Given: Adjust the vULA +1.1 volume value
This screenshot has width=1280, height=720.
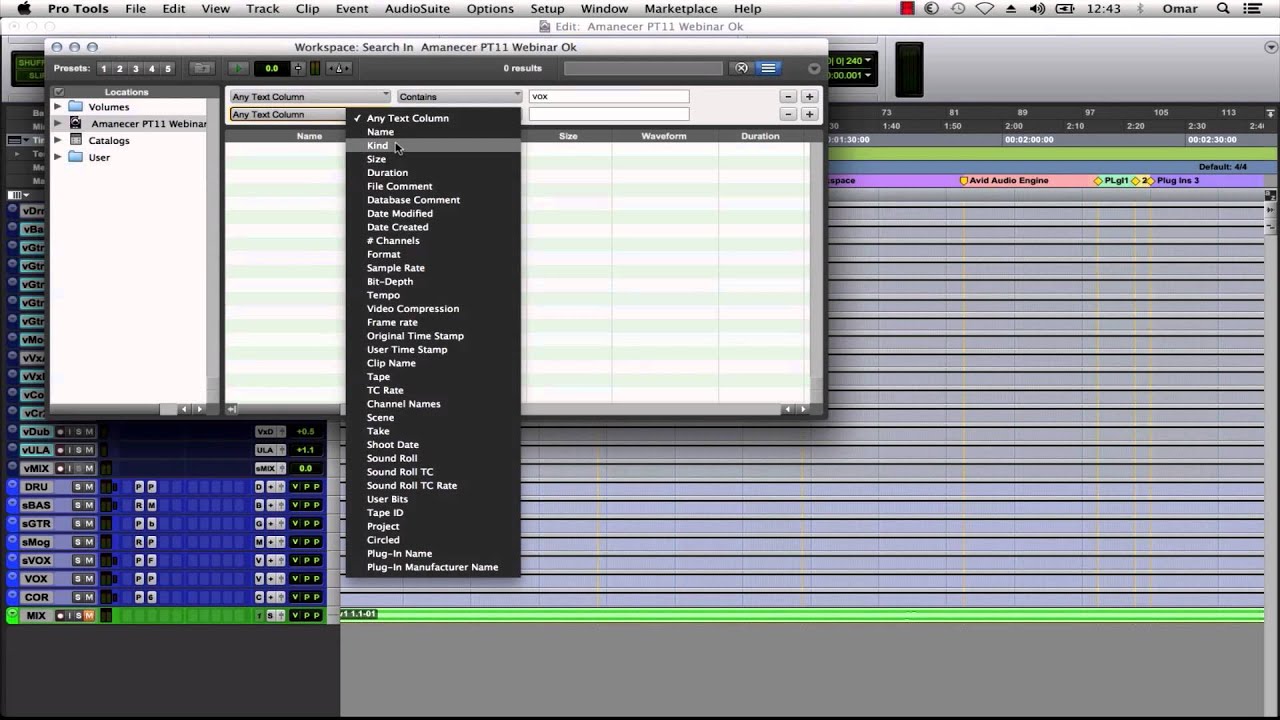Looking at the screenshot, I should [305, 450].
